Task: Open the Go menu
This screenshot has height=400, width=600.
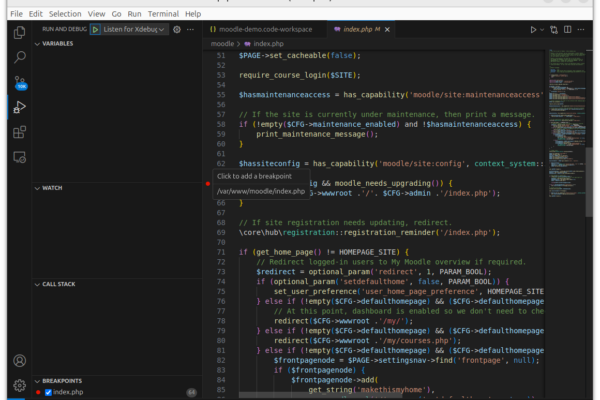Action: (116, 14)
